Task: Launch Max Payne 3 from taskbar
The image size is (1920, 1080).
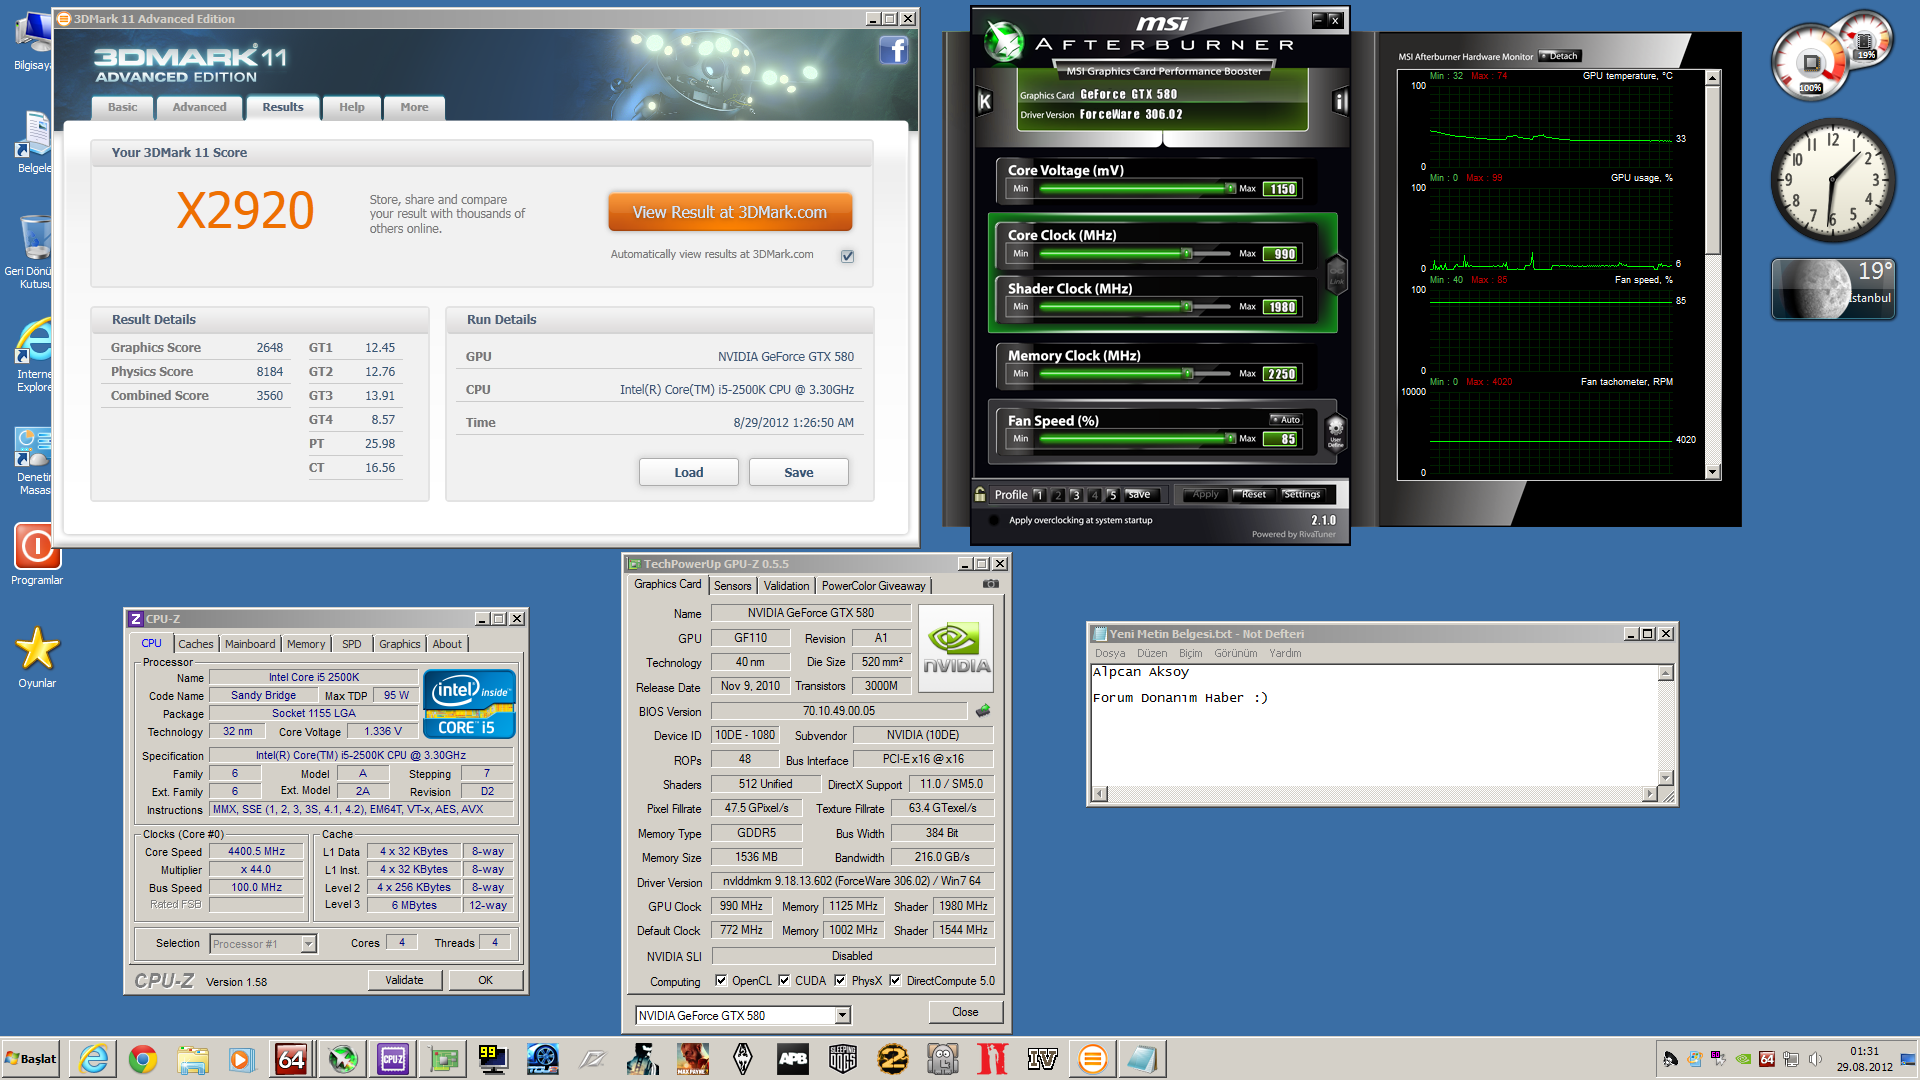Action: click(x=693, y=1059)
